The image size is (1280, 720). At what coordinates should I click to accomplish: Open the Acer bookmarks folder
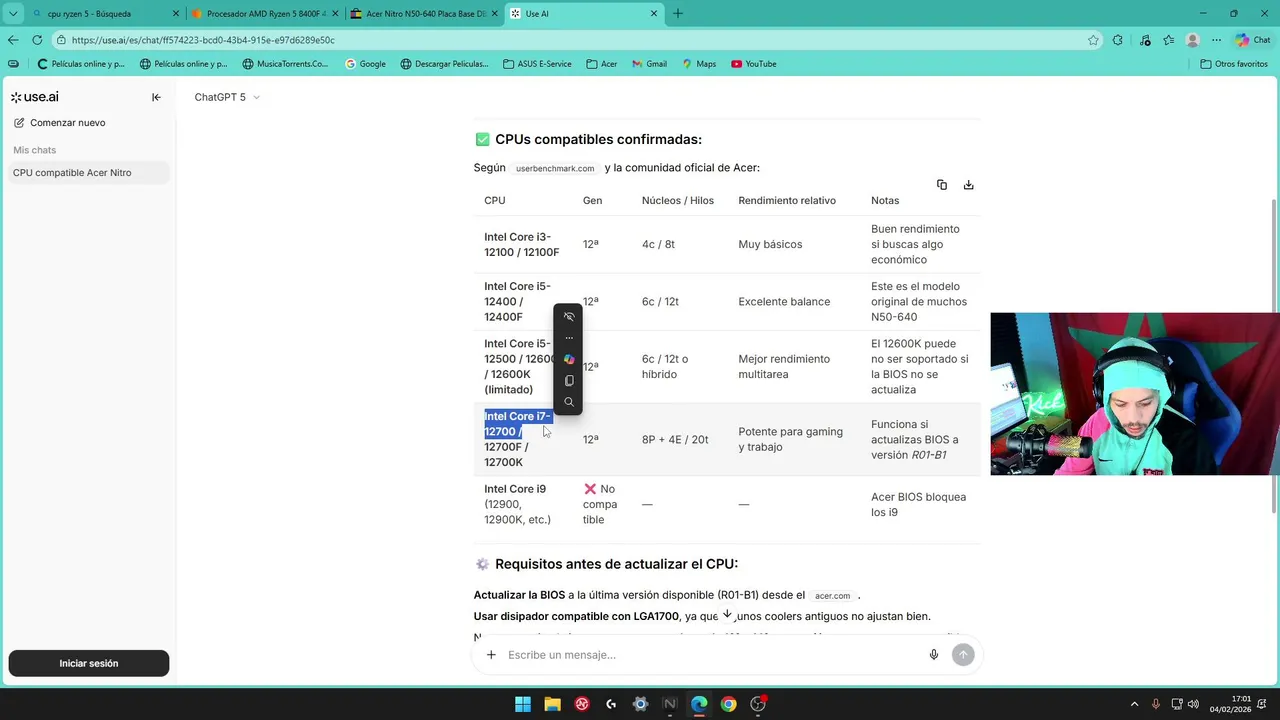[x=601, y=64]
